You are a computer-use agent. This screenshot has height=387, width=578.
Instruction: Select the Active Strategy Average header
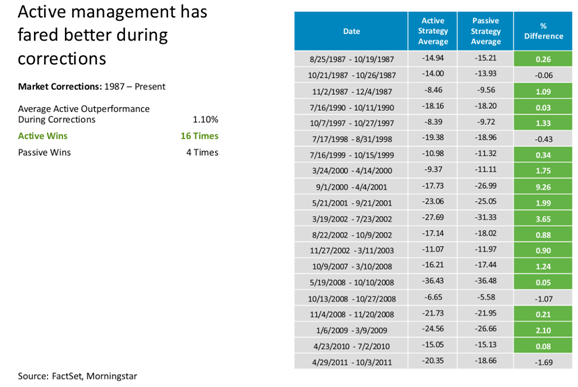tap(433, 31)
